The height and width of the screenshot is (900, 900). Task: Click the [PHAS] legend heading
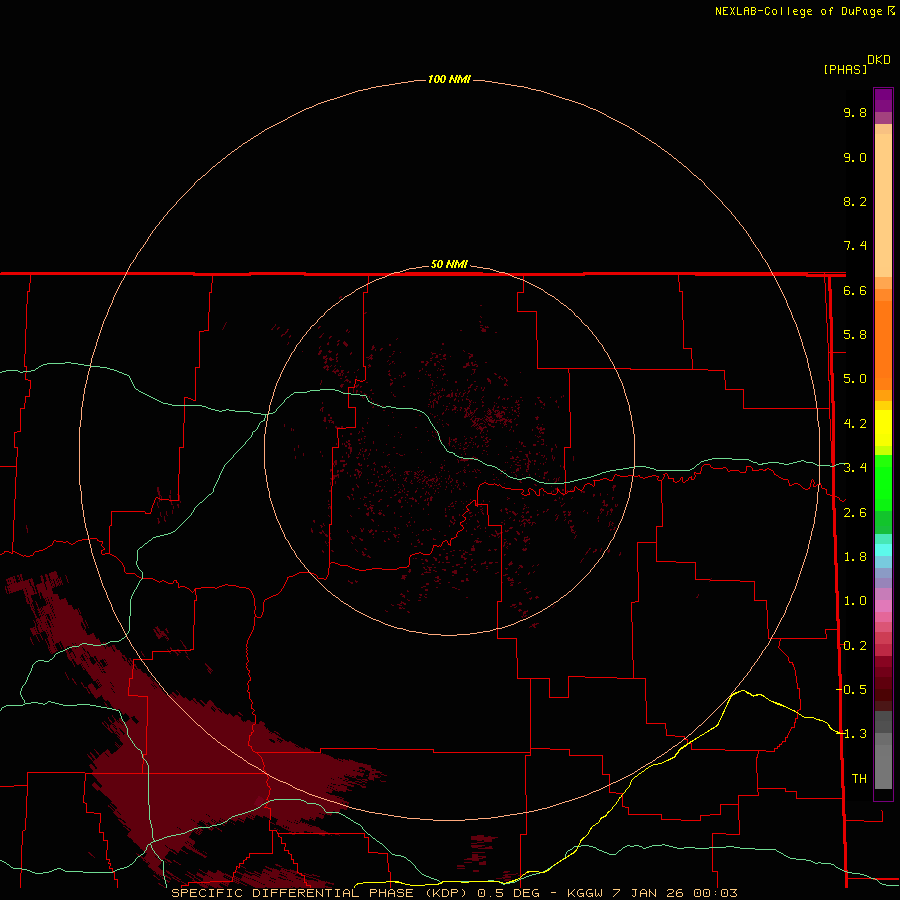click(x=845, y=70)
